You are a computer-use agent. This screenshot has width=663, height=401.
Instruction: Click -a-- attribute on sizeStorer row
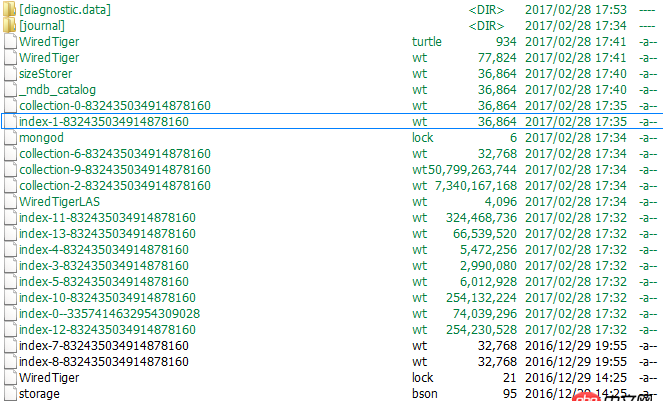tap(648, 74)
